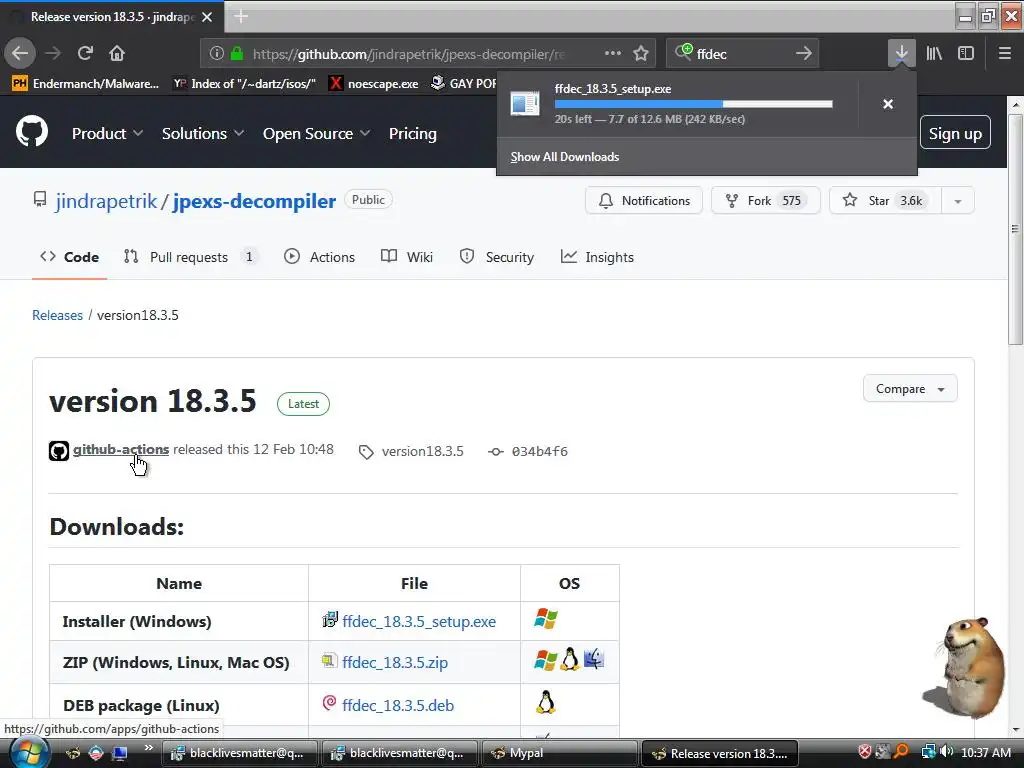1024x768 pixels.
Task: Open the Pull requests tab
Action: click(191, 257)
